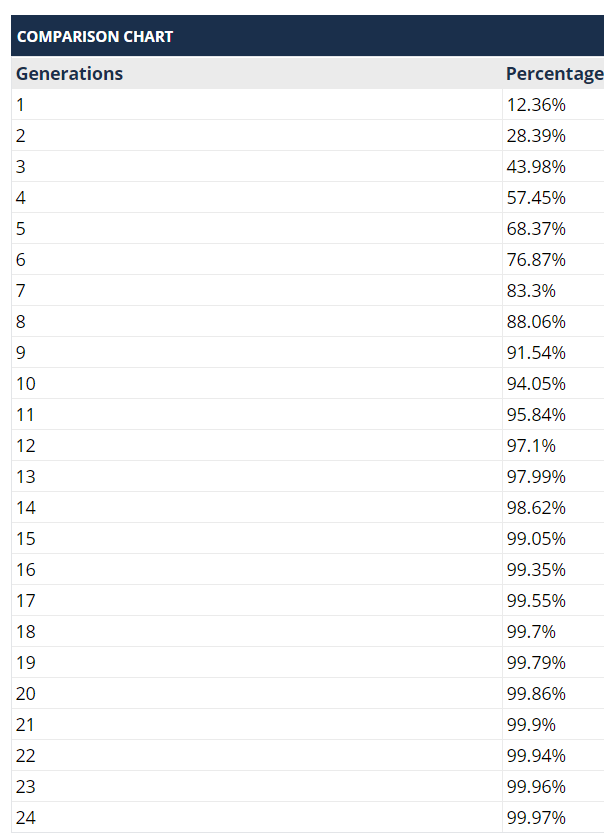This screenshot has width=604, height=838.
Task: Click the 99.97% value in last row
Action: tap(536, 818)
